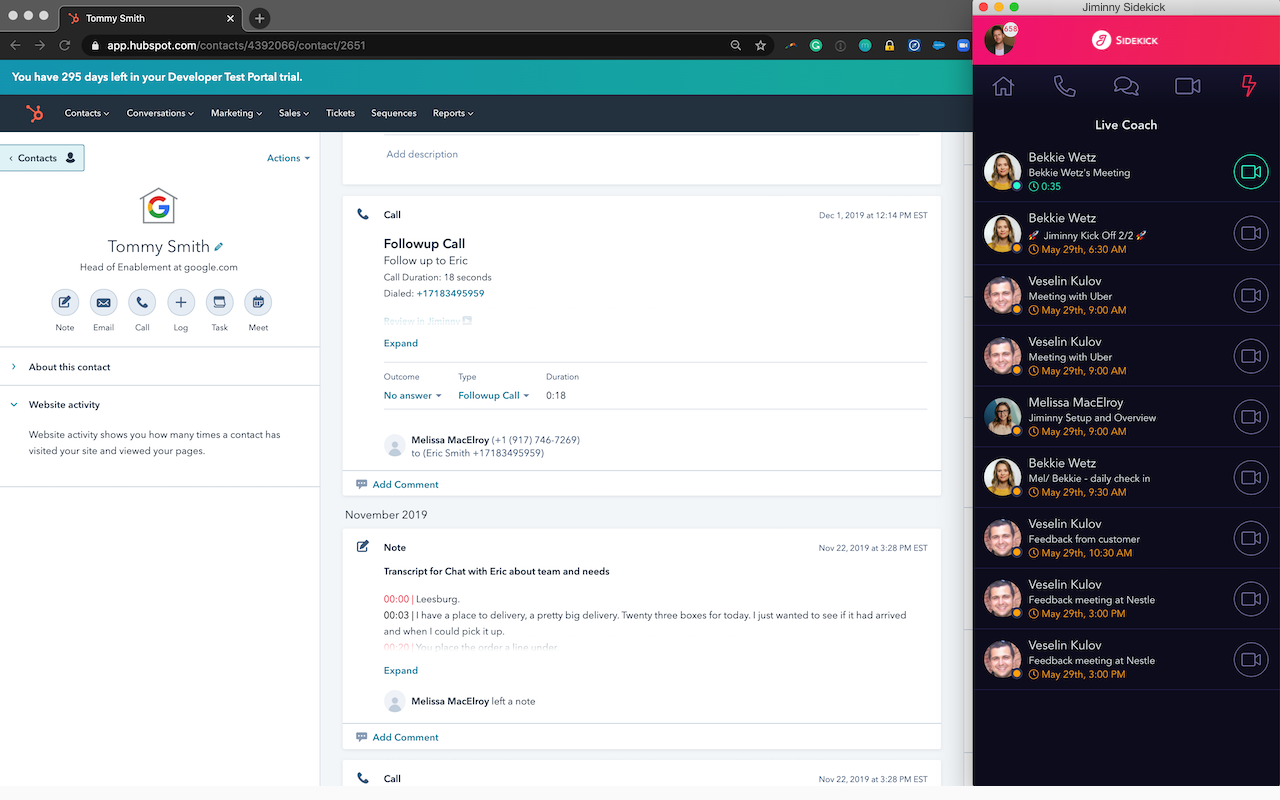The image size is (1280, 800).
Task: Click the Meet calendar icon
Action: (258, 302)
